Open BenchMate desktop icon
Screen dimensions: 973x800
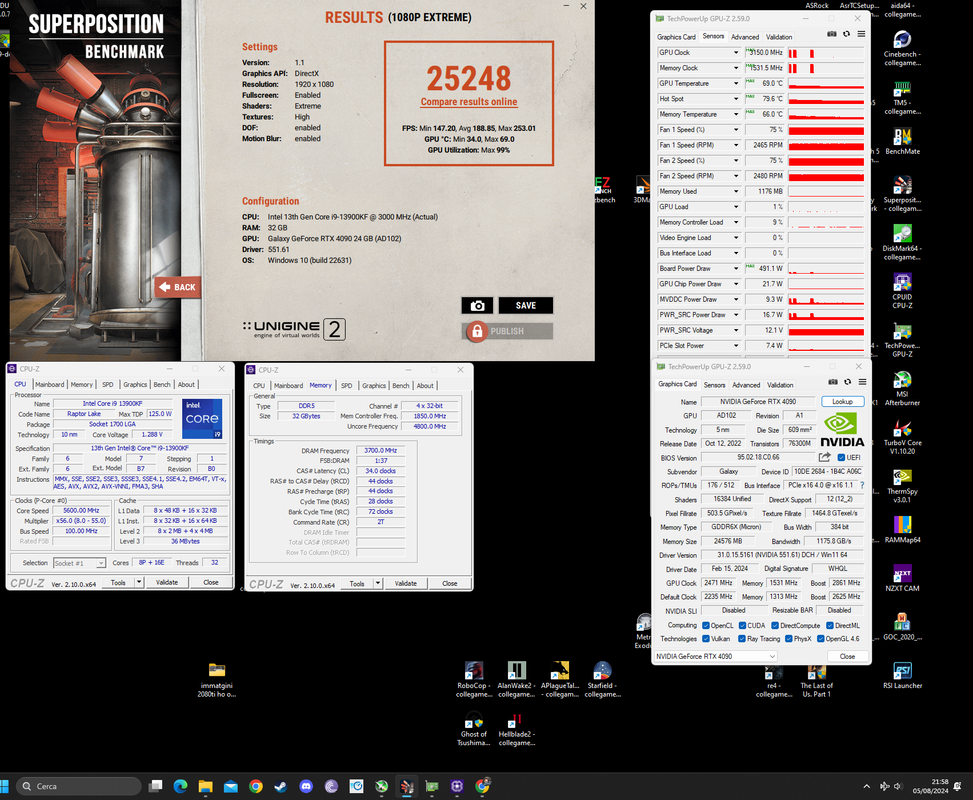[x=902, y=141]
